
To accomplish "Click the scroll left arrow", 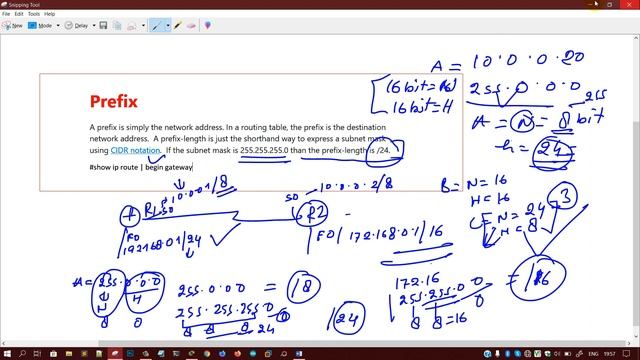I will click(x=3, y=343).
